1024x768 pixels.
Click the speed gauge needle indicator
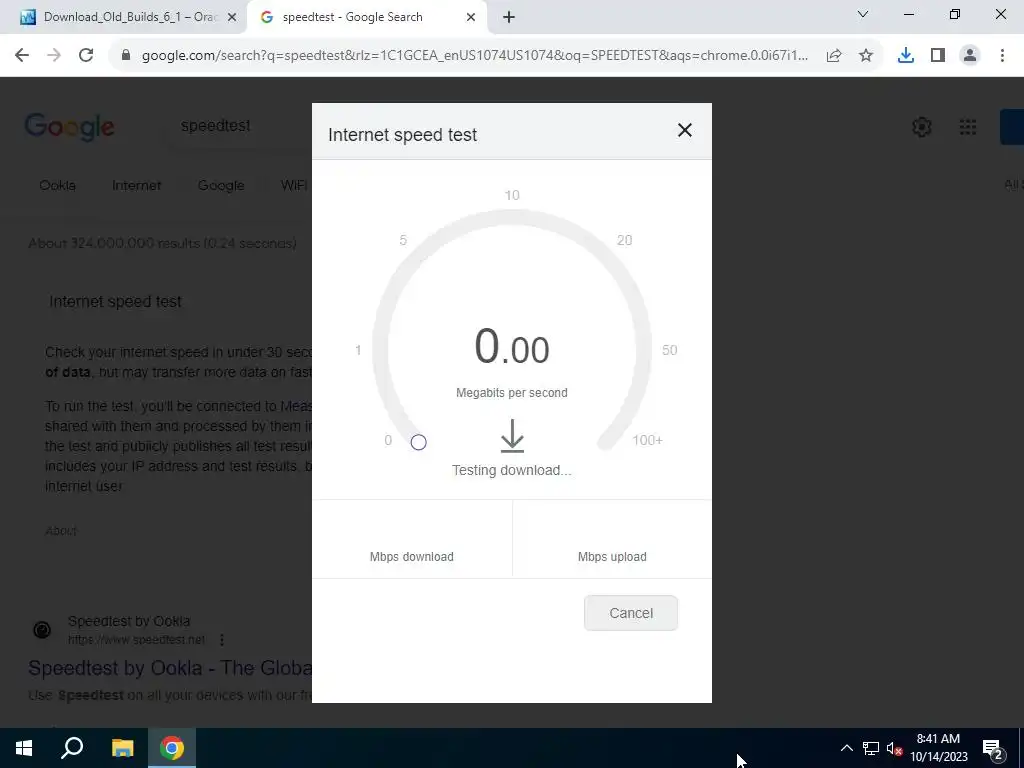[419, 443]
